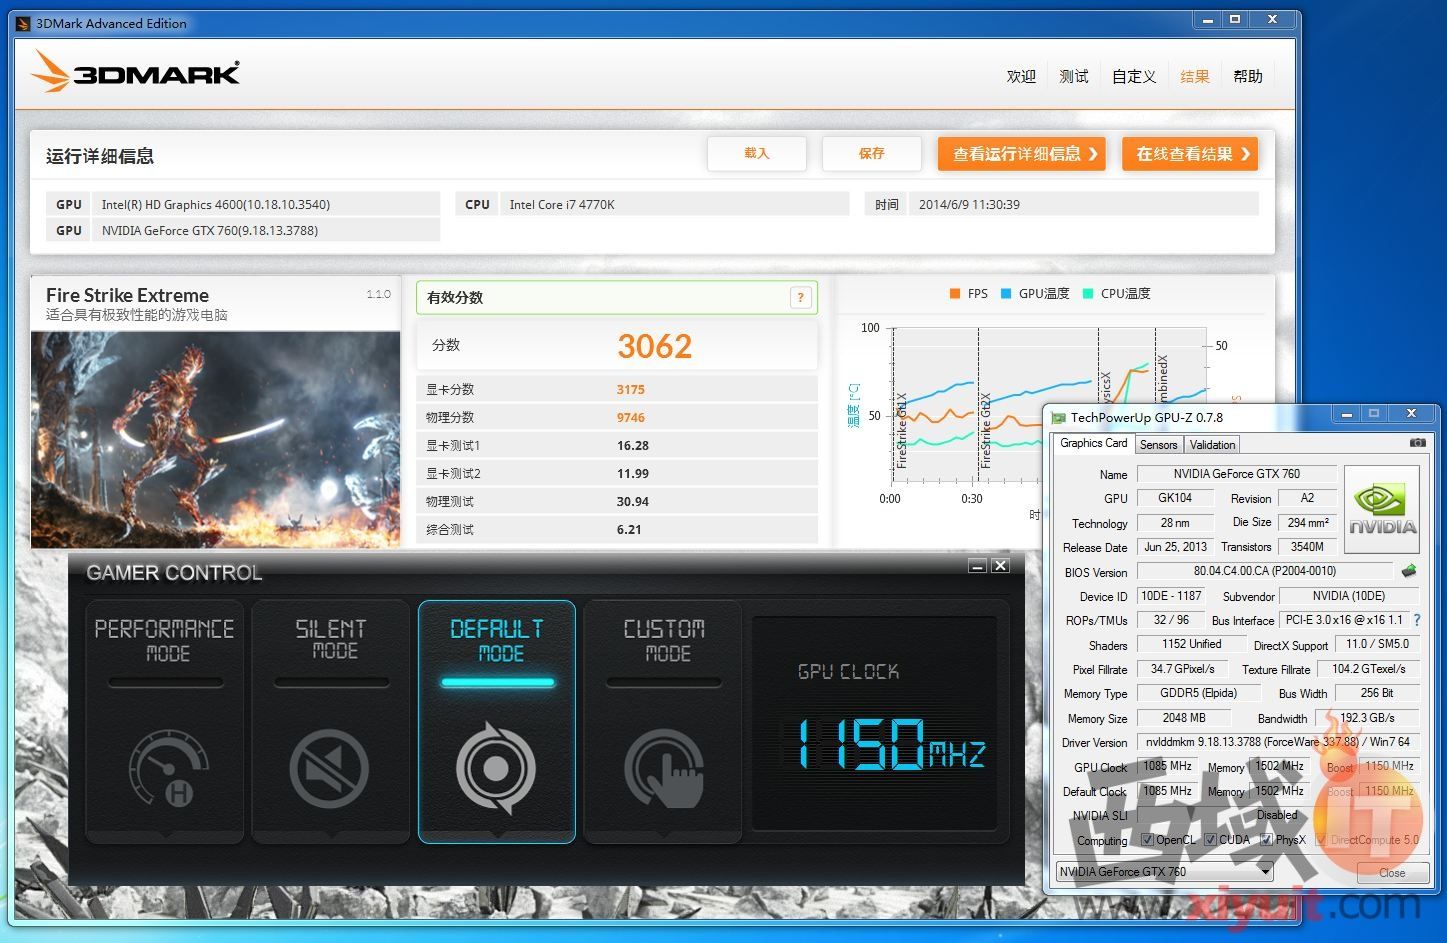Click the BIOS Version field
This screenshot has height=943, width=1447.
(x=1264, y=571)
